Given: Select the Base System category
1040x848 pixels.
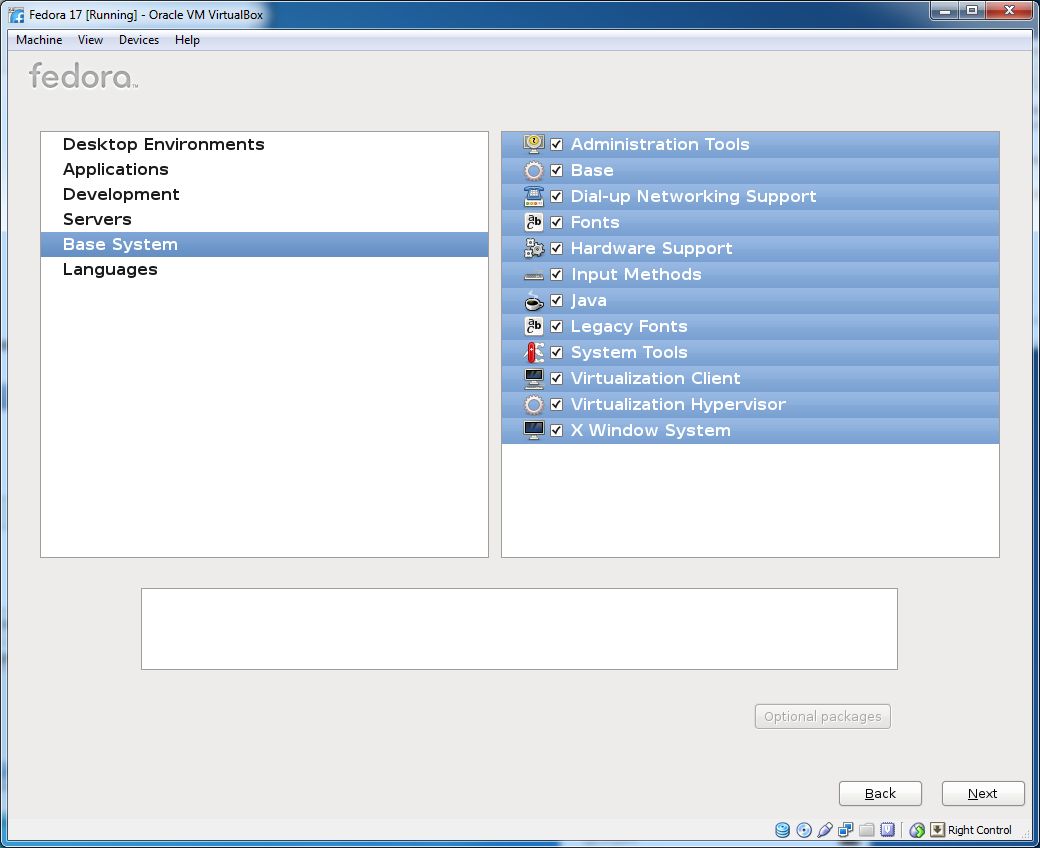Looking at the screenshot, I should (264, 245).
